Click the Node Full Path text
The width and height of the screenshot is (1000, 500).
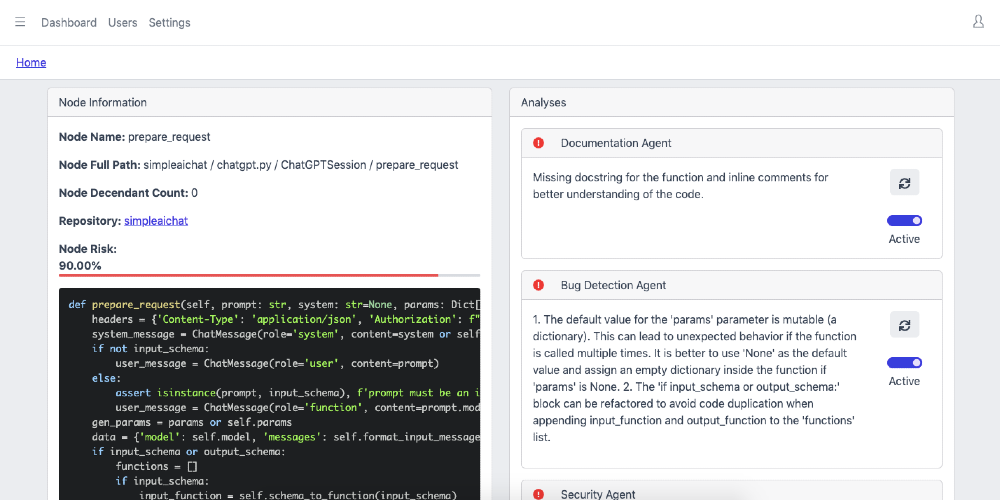coord(258,165)
